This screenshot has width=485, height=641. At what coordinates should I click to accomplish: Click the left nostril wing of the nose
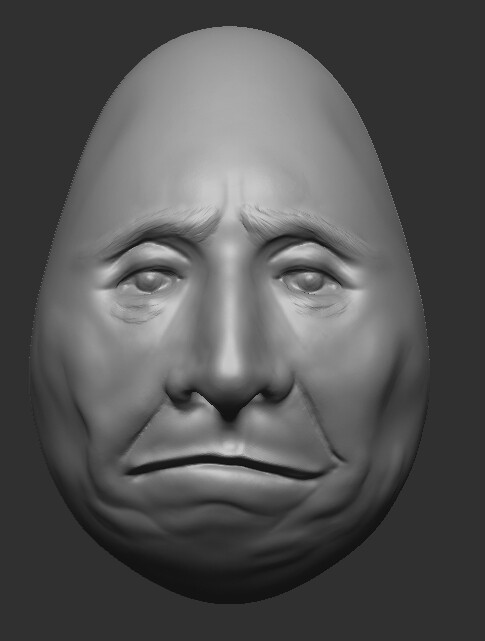pyautogui.click(x=181, y=388)
